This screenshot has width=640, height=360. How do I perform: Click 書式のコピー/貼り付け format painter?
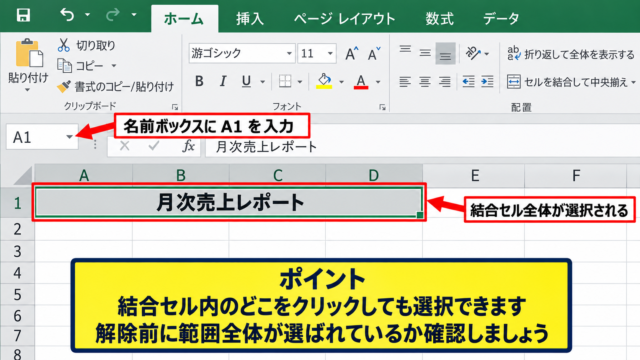coord(115,87)
